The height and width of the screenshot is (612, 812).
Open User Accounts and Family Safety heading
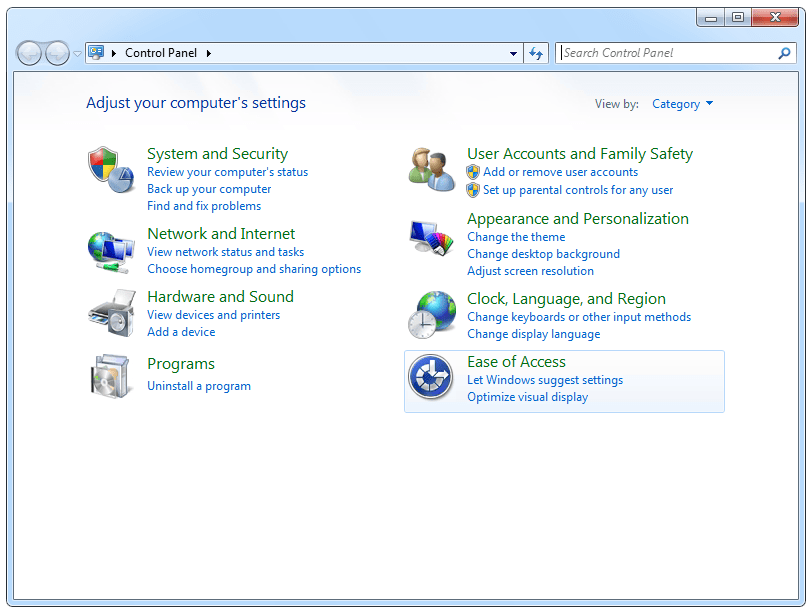(580, 154)
